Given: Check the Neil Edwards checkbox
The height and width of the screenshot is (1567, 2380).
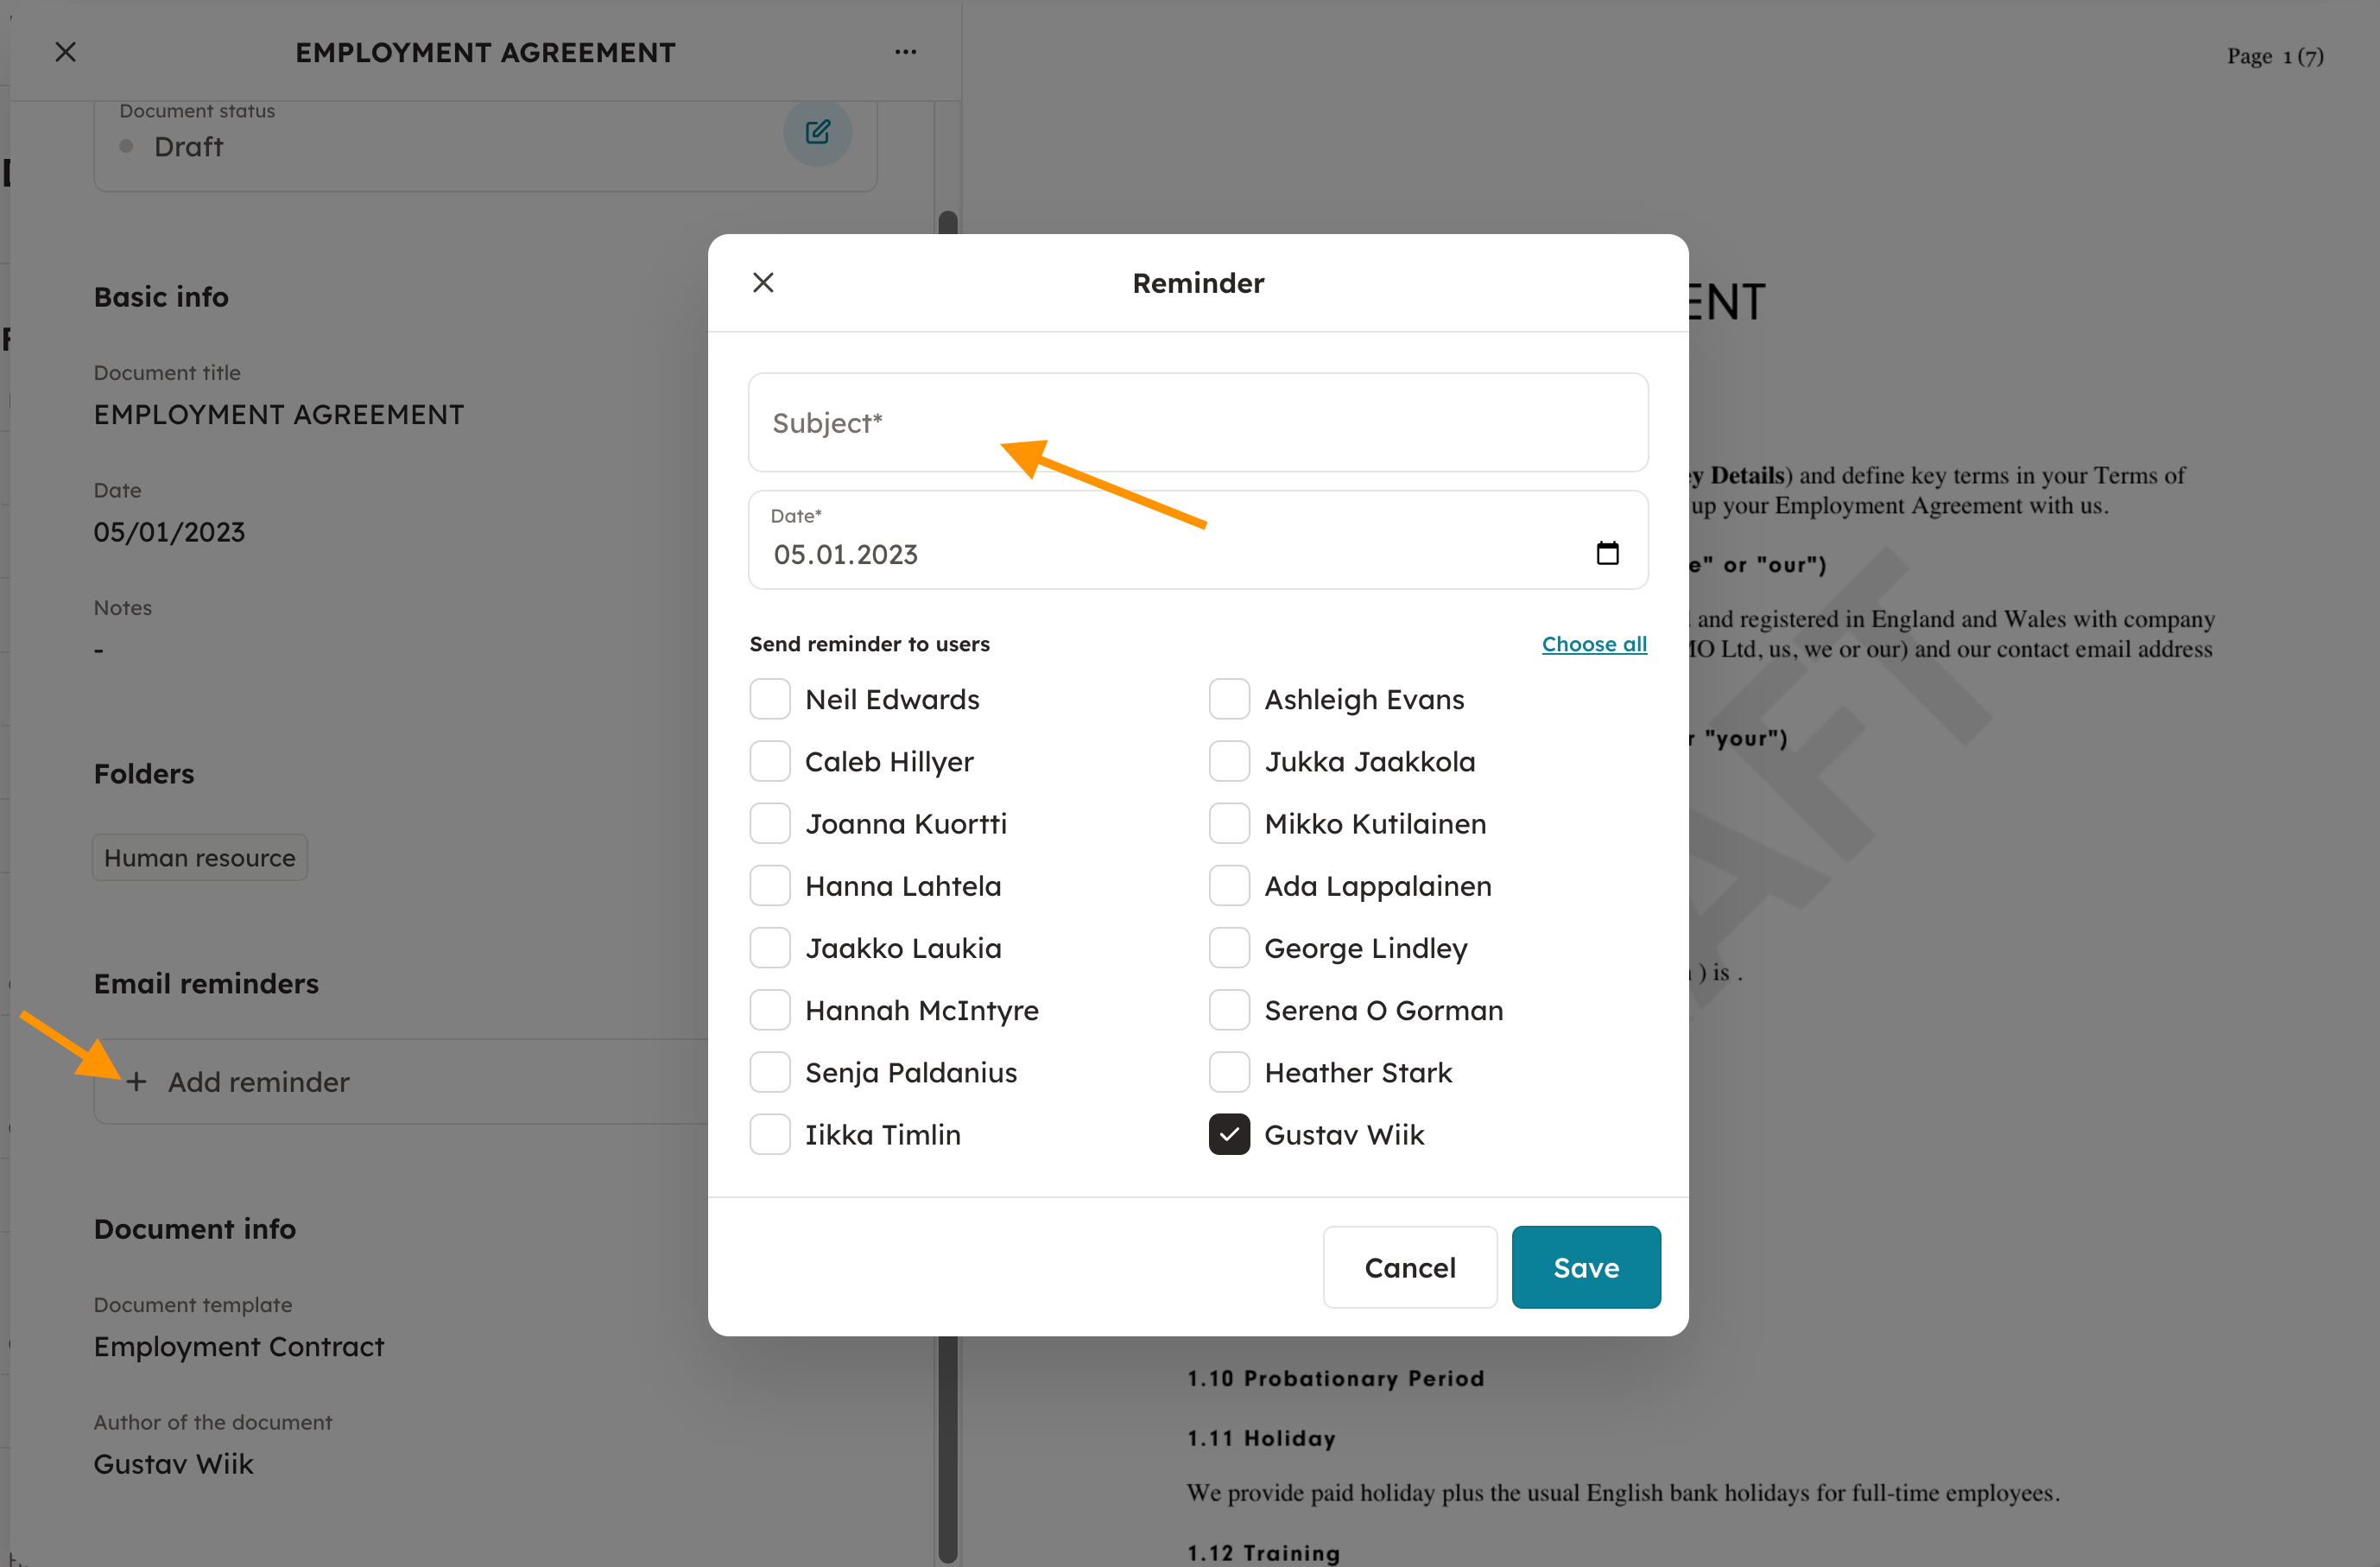Looking at the screenshot, I should pyautogui.click(x=770, y=699).
